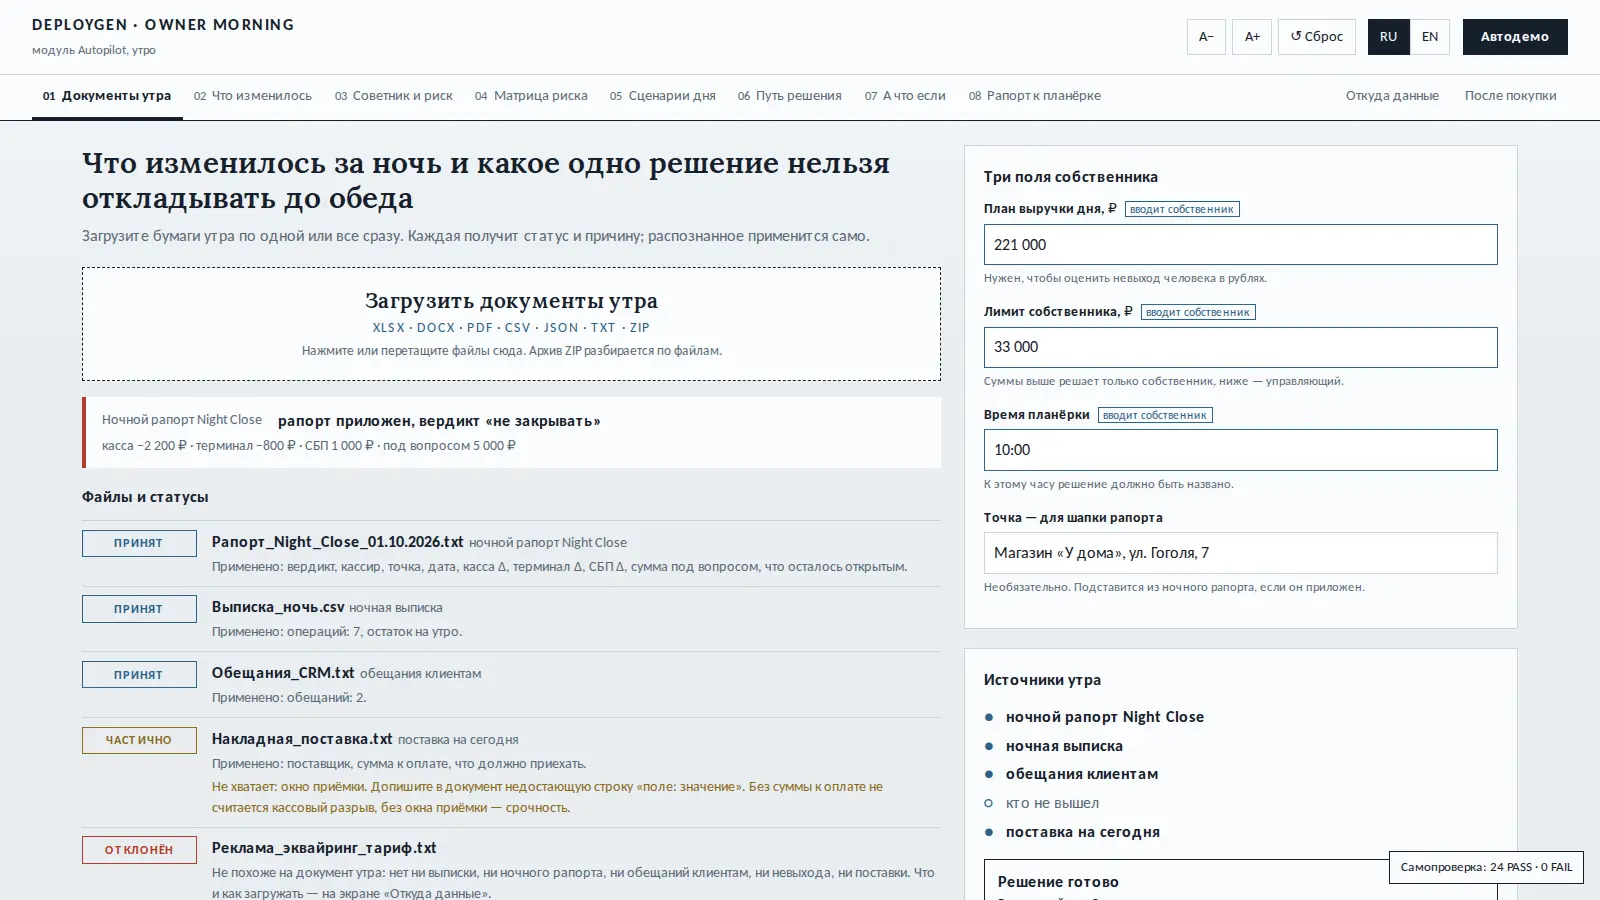The image size is (1600, 900).
Task: Open tab 08 Рапорт к планёрке
Action: pyautogui.click(x=1035, y=96)
